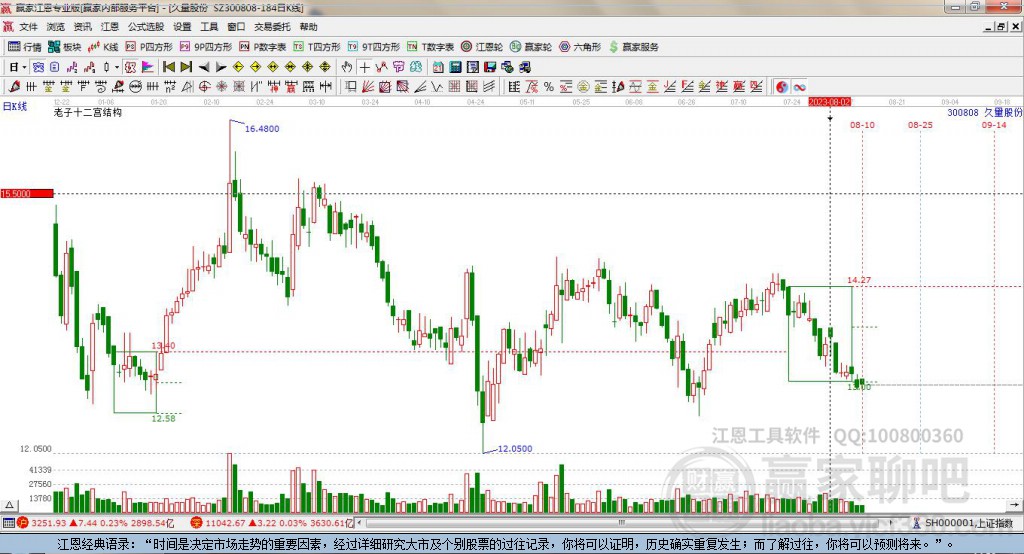Open the 9P四方形 tool
The image size is (1024, 554).
(206, 47)
